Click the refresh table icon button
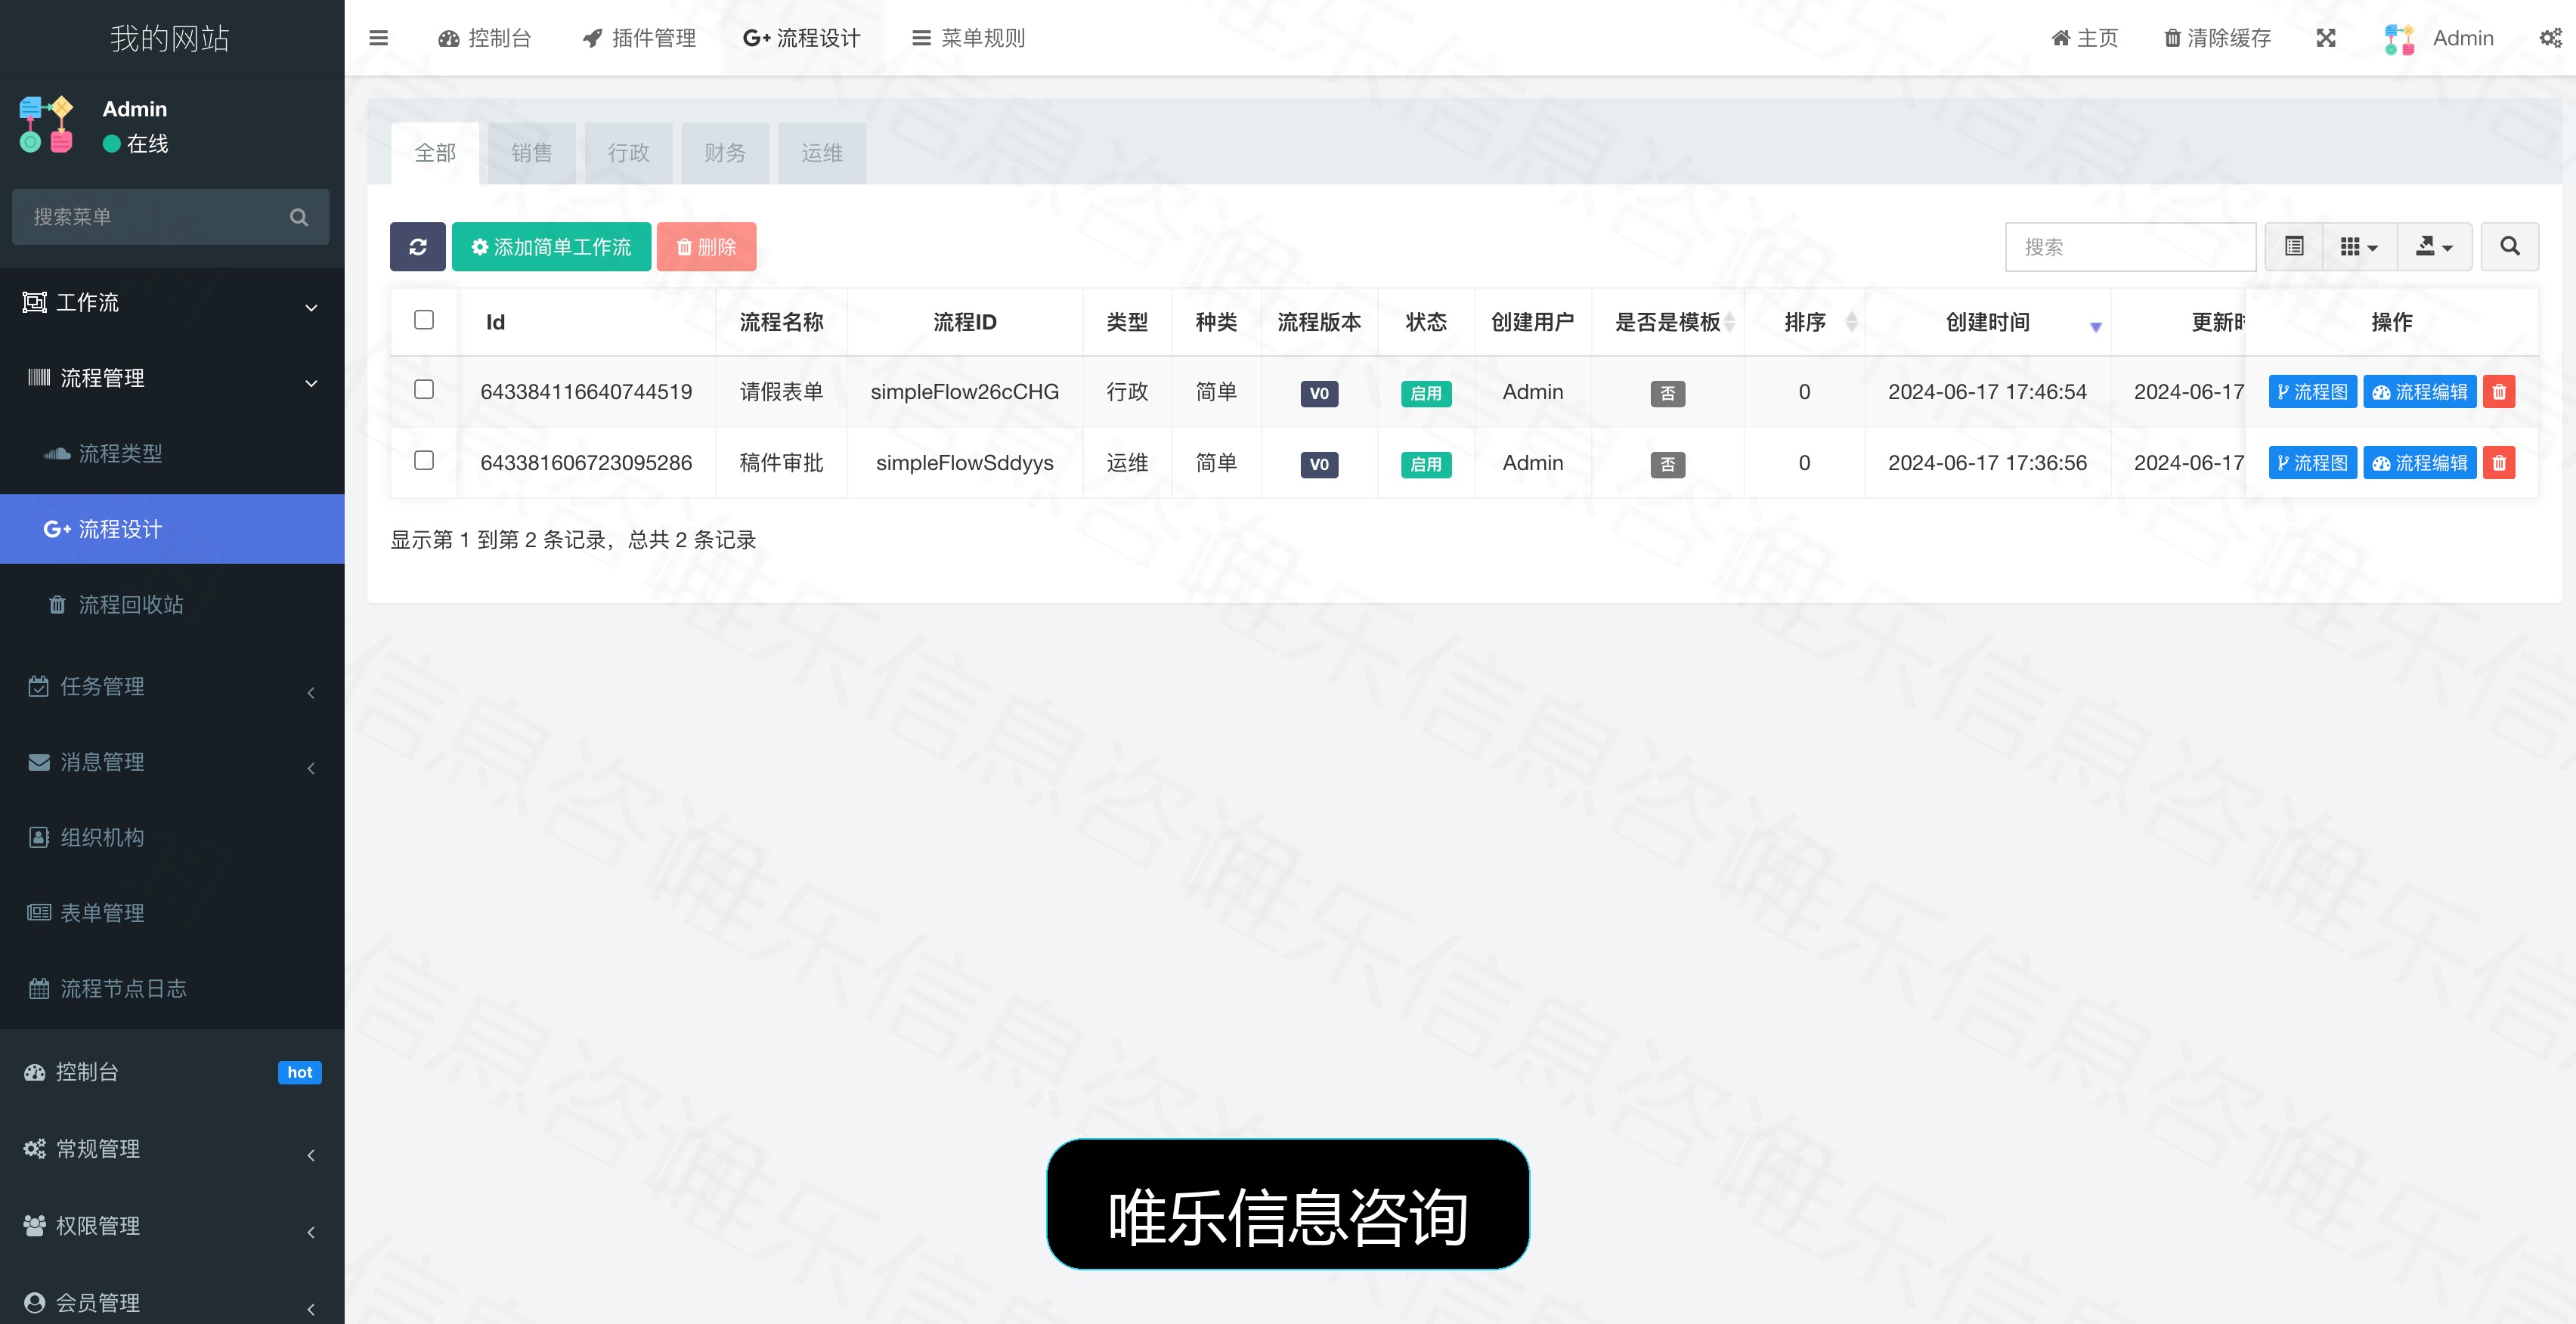This screenshot has width=2576, height=1324. pyautogui.click(x=418, y=247)
